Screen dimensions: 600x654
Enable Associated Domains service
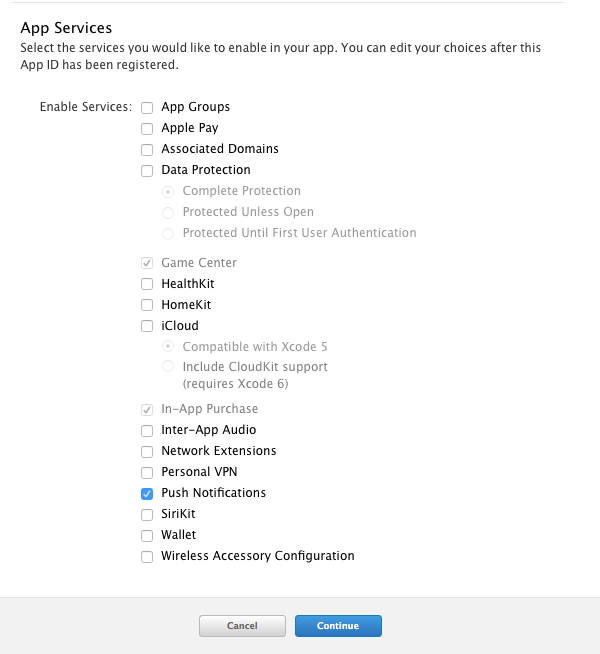coord(147,150)
